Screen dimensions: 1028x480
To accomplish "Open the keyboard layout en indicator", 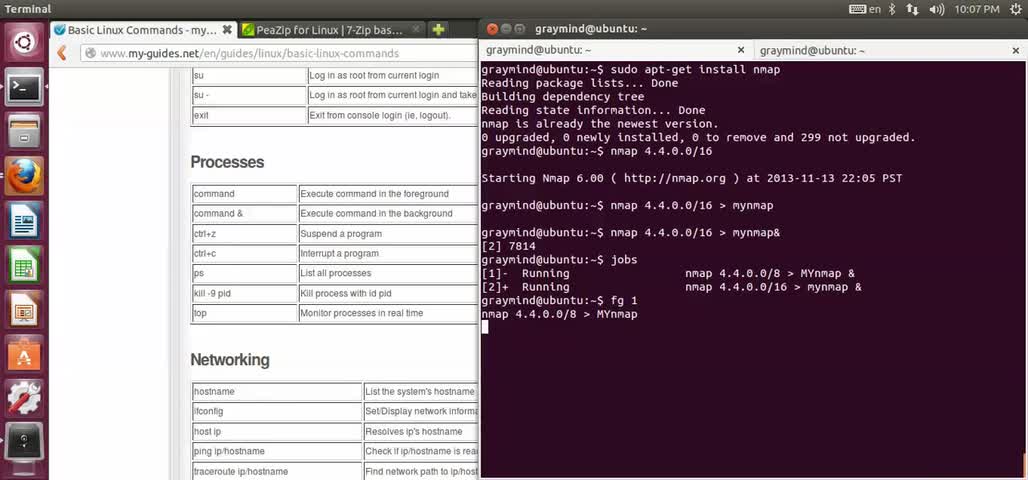I will coord(865,9).
